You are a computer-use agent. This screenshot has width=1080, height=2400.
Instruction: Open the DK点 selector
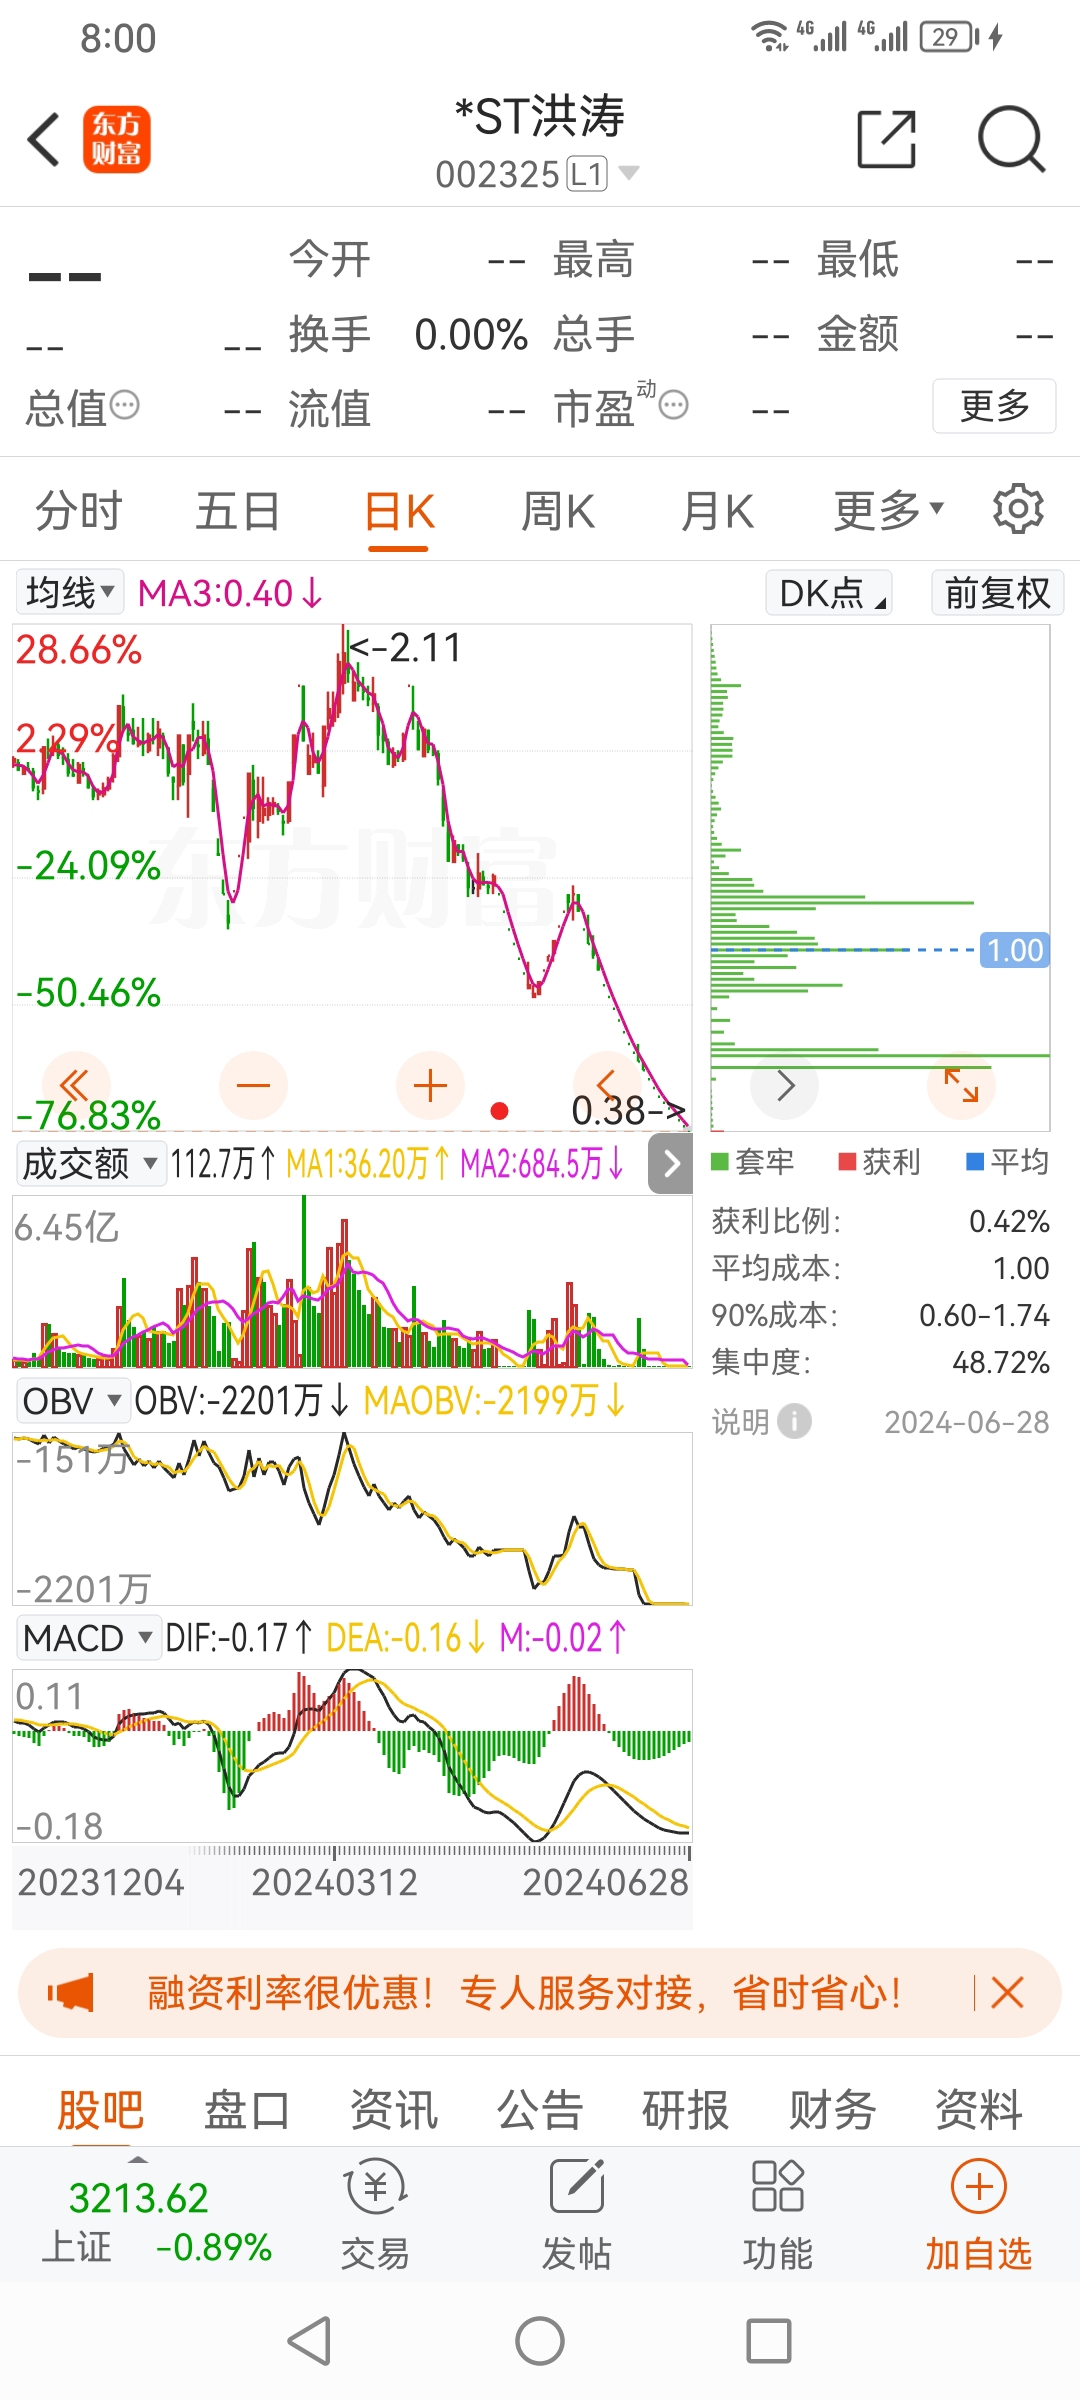pos(829,593)
